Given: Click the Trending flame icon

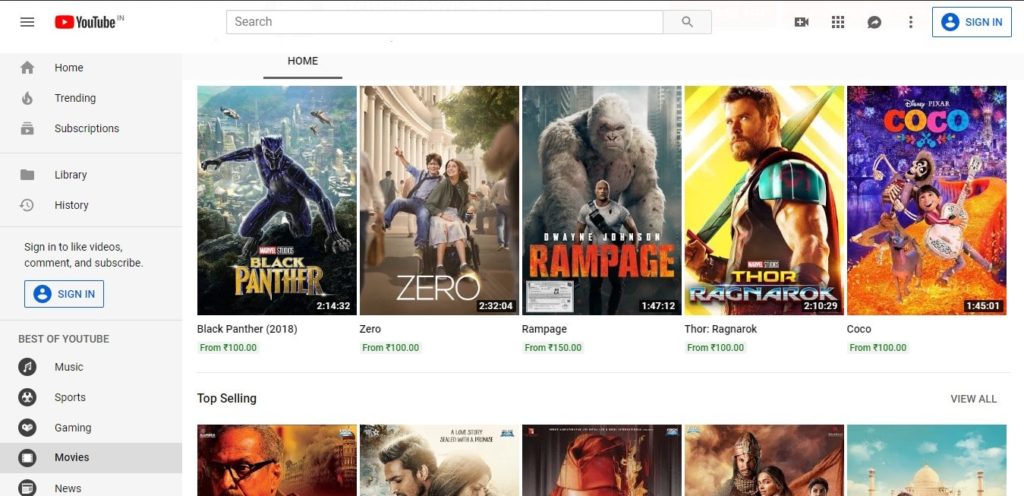Looking at the screenshot, I should click(27, 98).
